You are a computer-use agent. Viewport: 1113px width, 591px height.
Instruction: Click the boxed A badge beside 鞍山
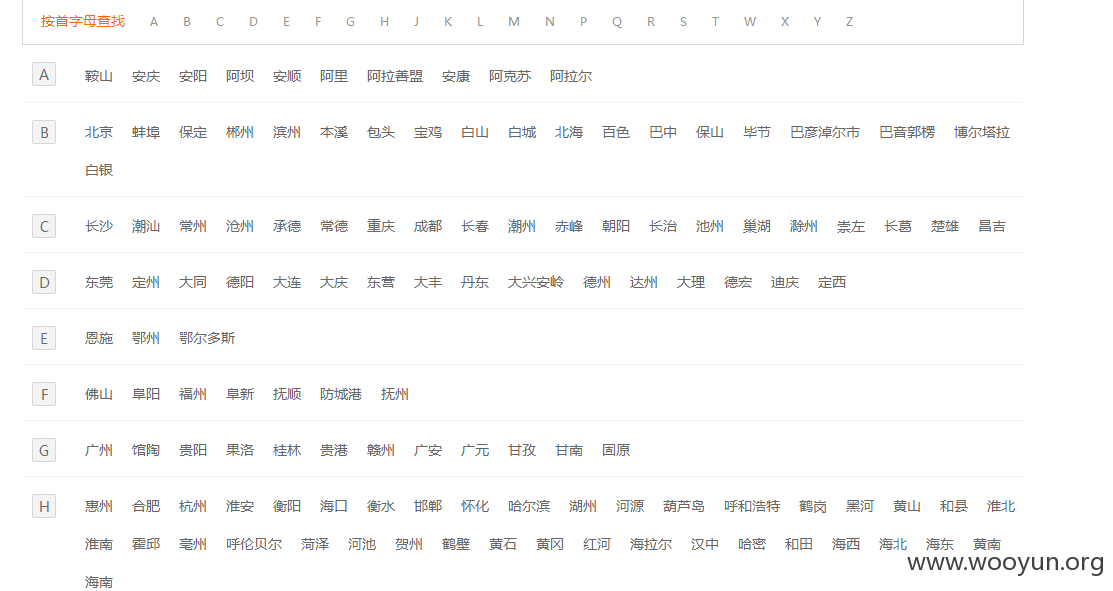coord(44,75)
